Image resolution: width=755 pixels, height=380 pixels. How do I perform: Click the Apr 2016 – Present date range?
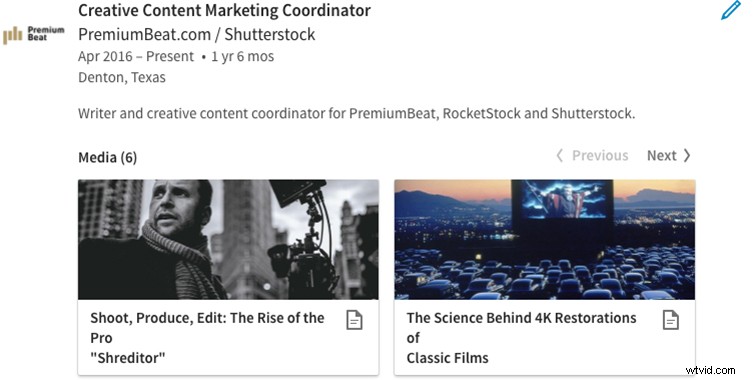pyautogui.click(x=136, y=56)
